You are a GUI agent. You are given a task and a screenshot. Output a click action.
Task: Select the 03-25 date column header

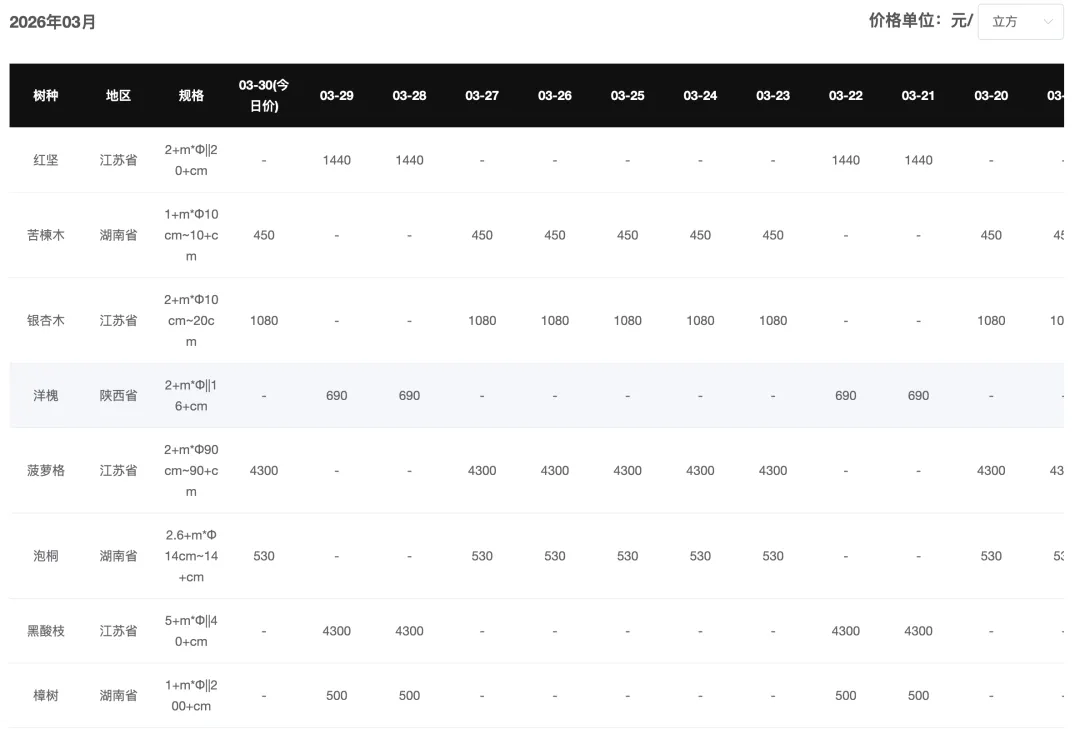(x=627, y=95)
